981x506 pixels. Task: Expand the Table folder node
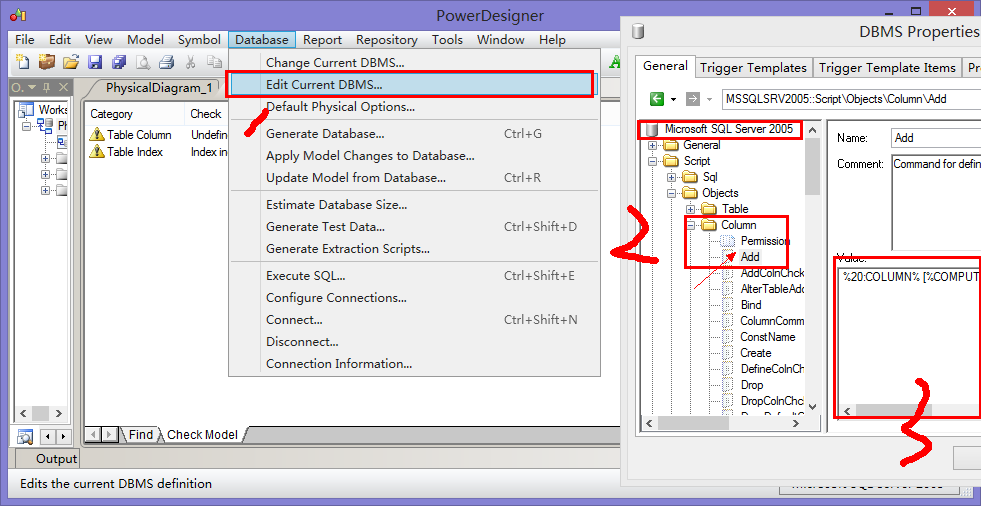pos(691,209)
